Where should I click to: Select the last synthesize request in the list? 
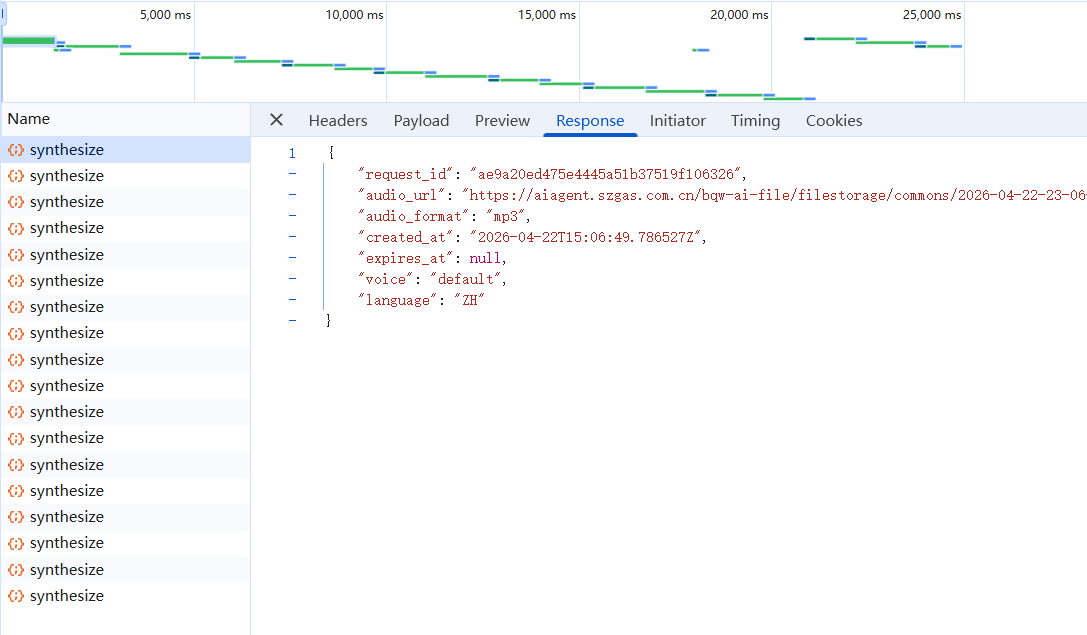click(x=125, y=595)
